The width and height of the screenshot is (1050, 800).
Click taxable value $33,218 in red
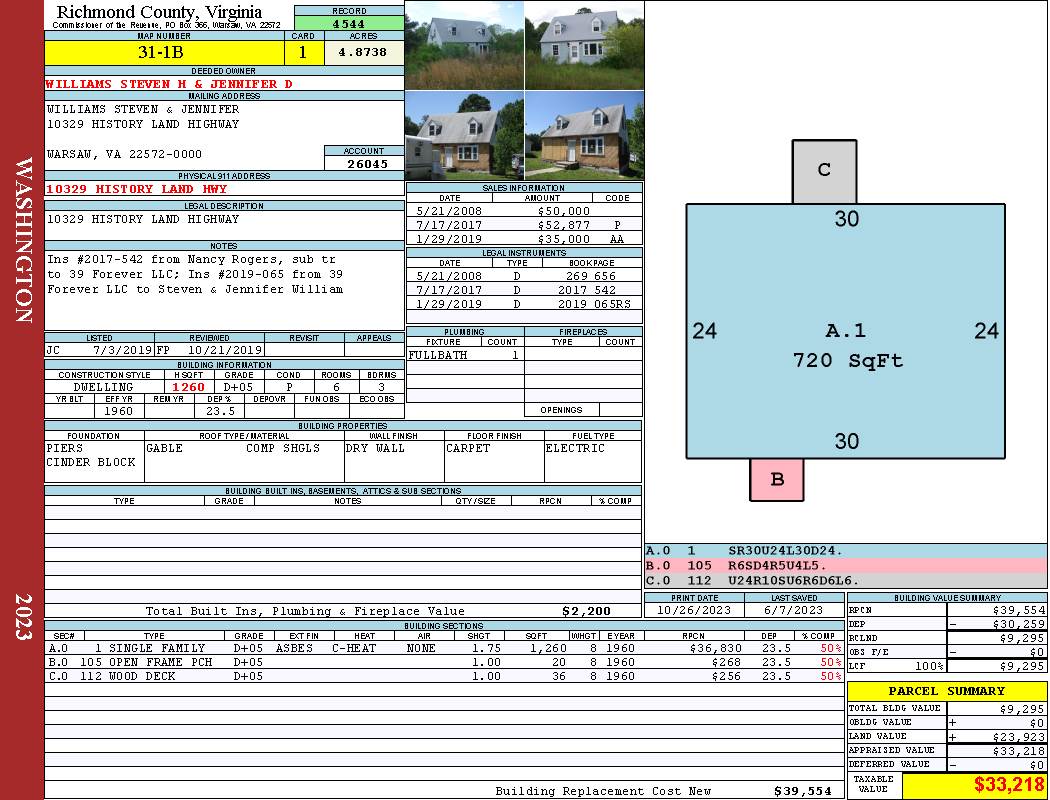pos(1009,784)
